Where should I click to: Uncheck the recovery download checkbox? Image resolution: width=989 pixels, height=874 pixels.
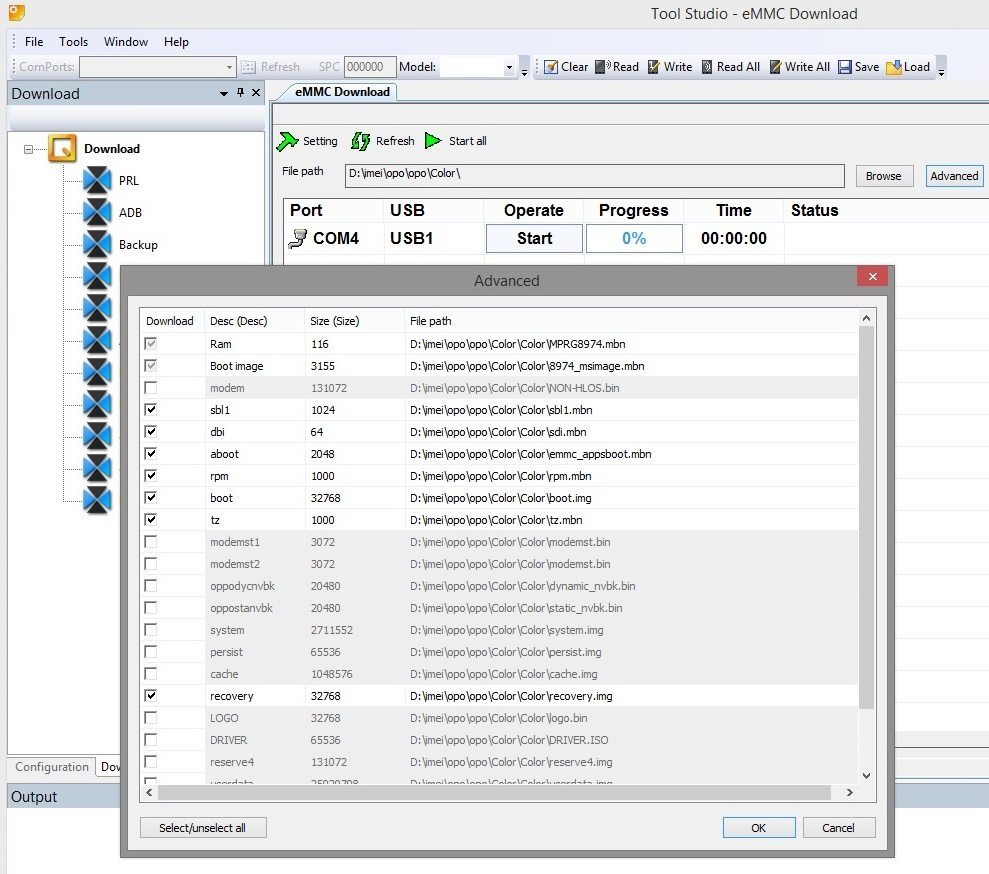pos(151,696)
